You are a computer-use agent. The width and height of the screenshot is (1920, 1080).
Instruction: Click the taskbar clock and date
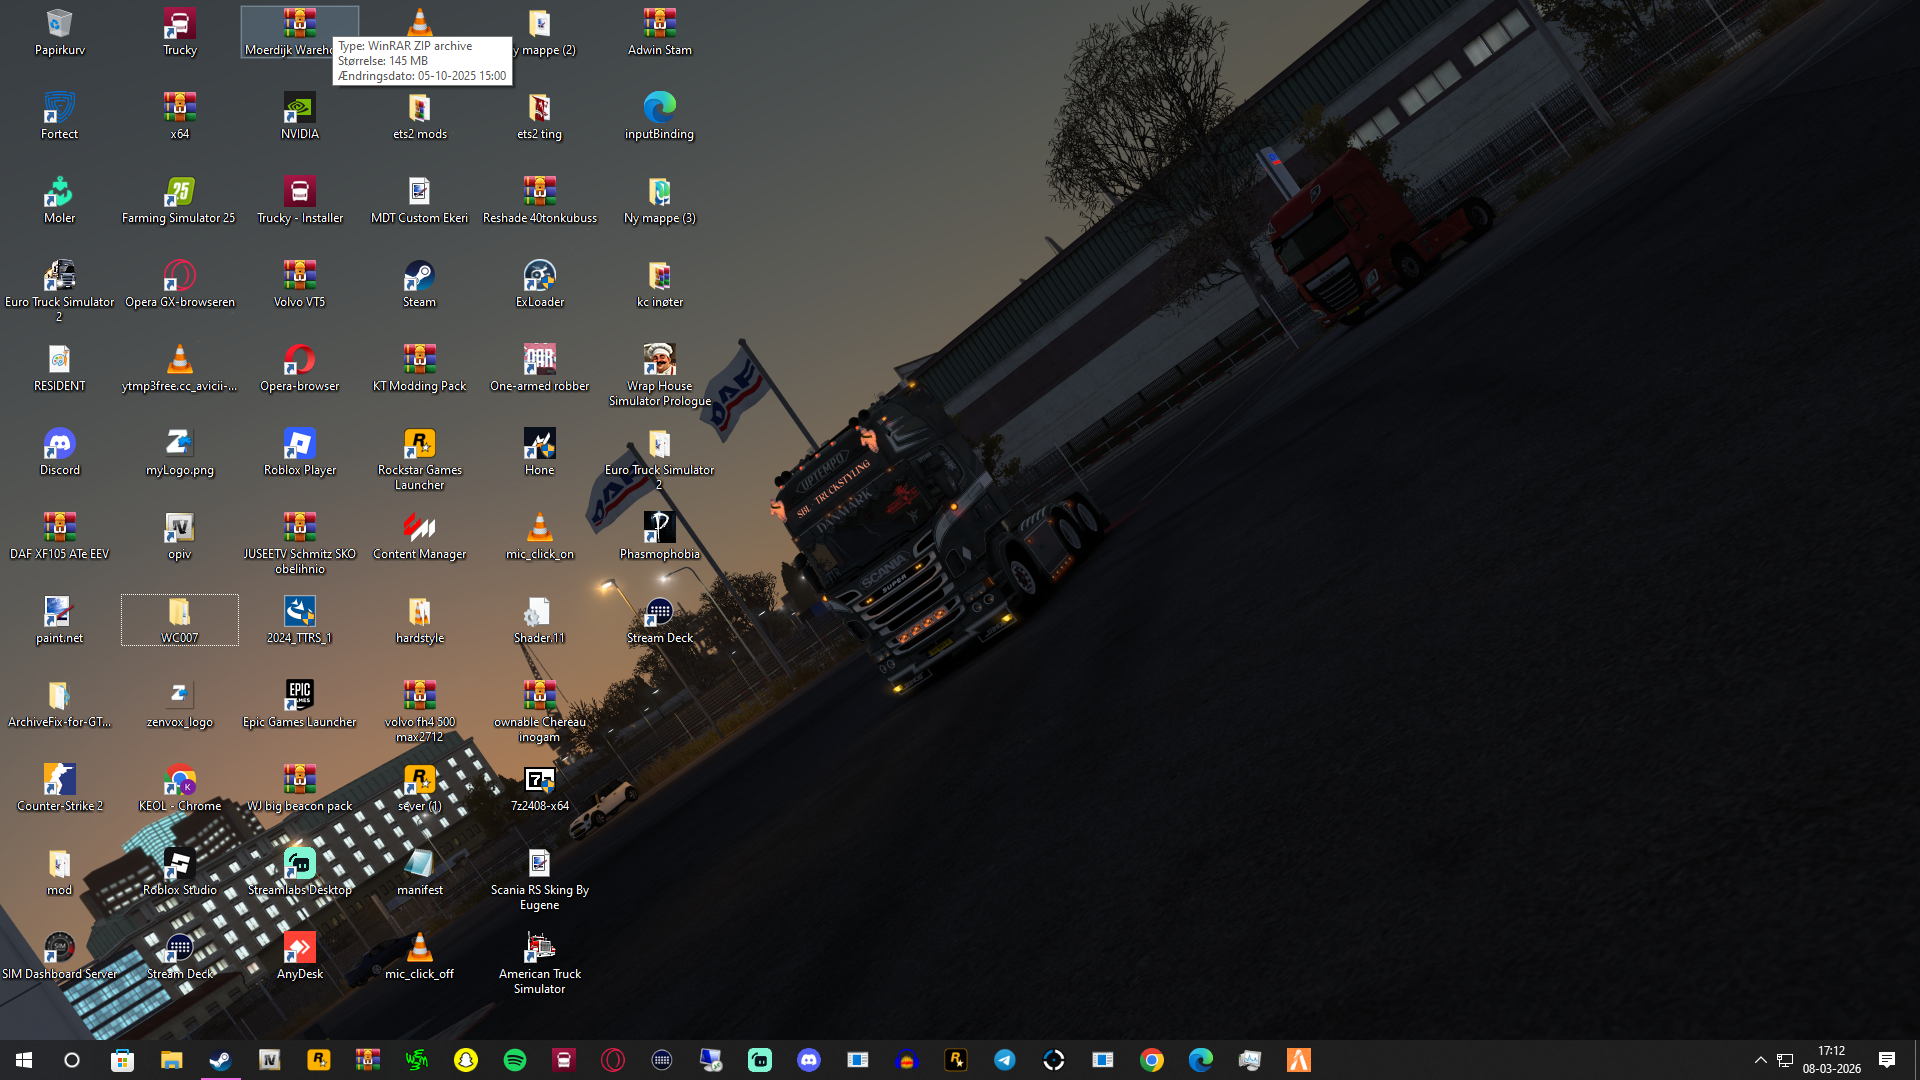(1831, 1060)
